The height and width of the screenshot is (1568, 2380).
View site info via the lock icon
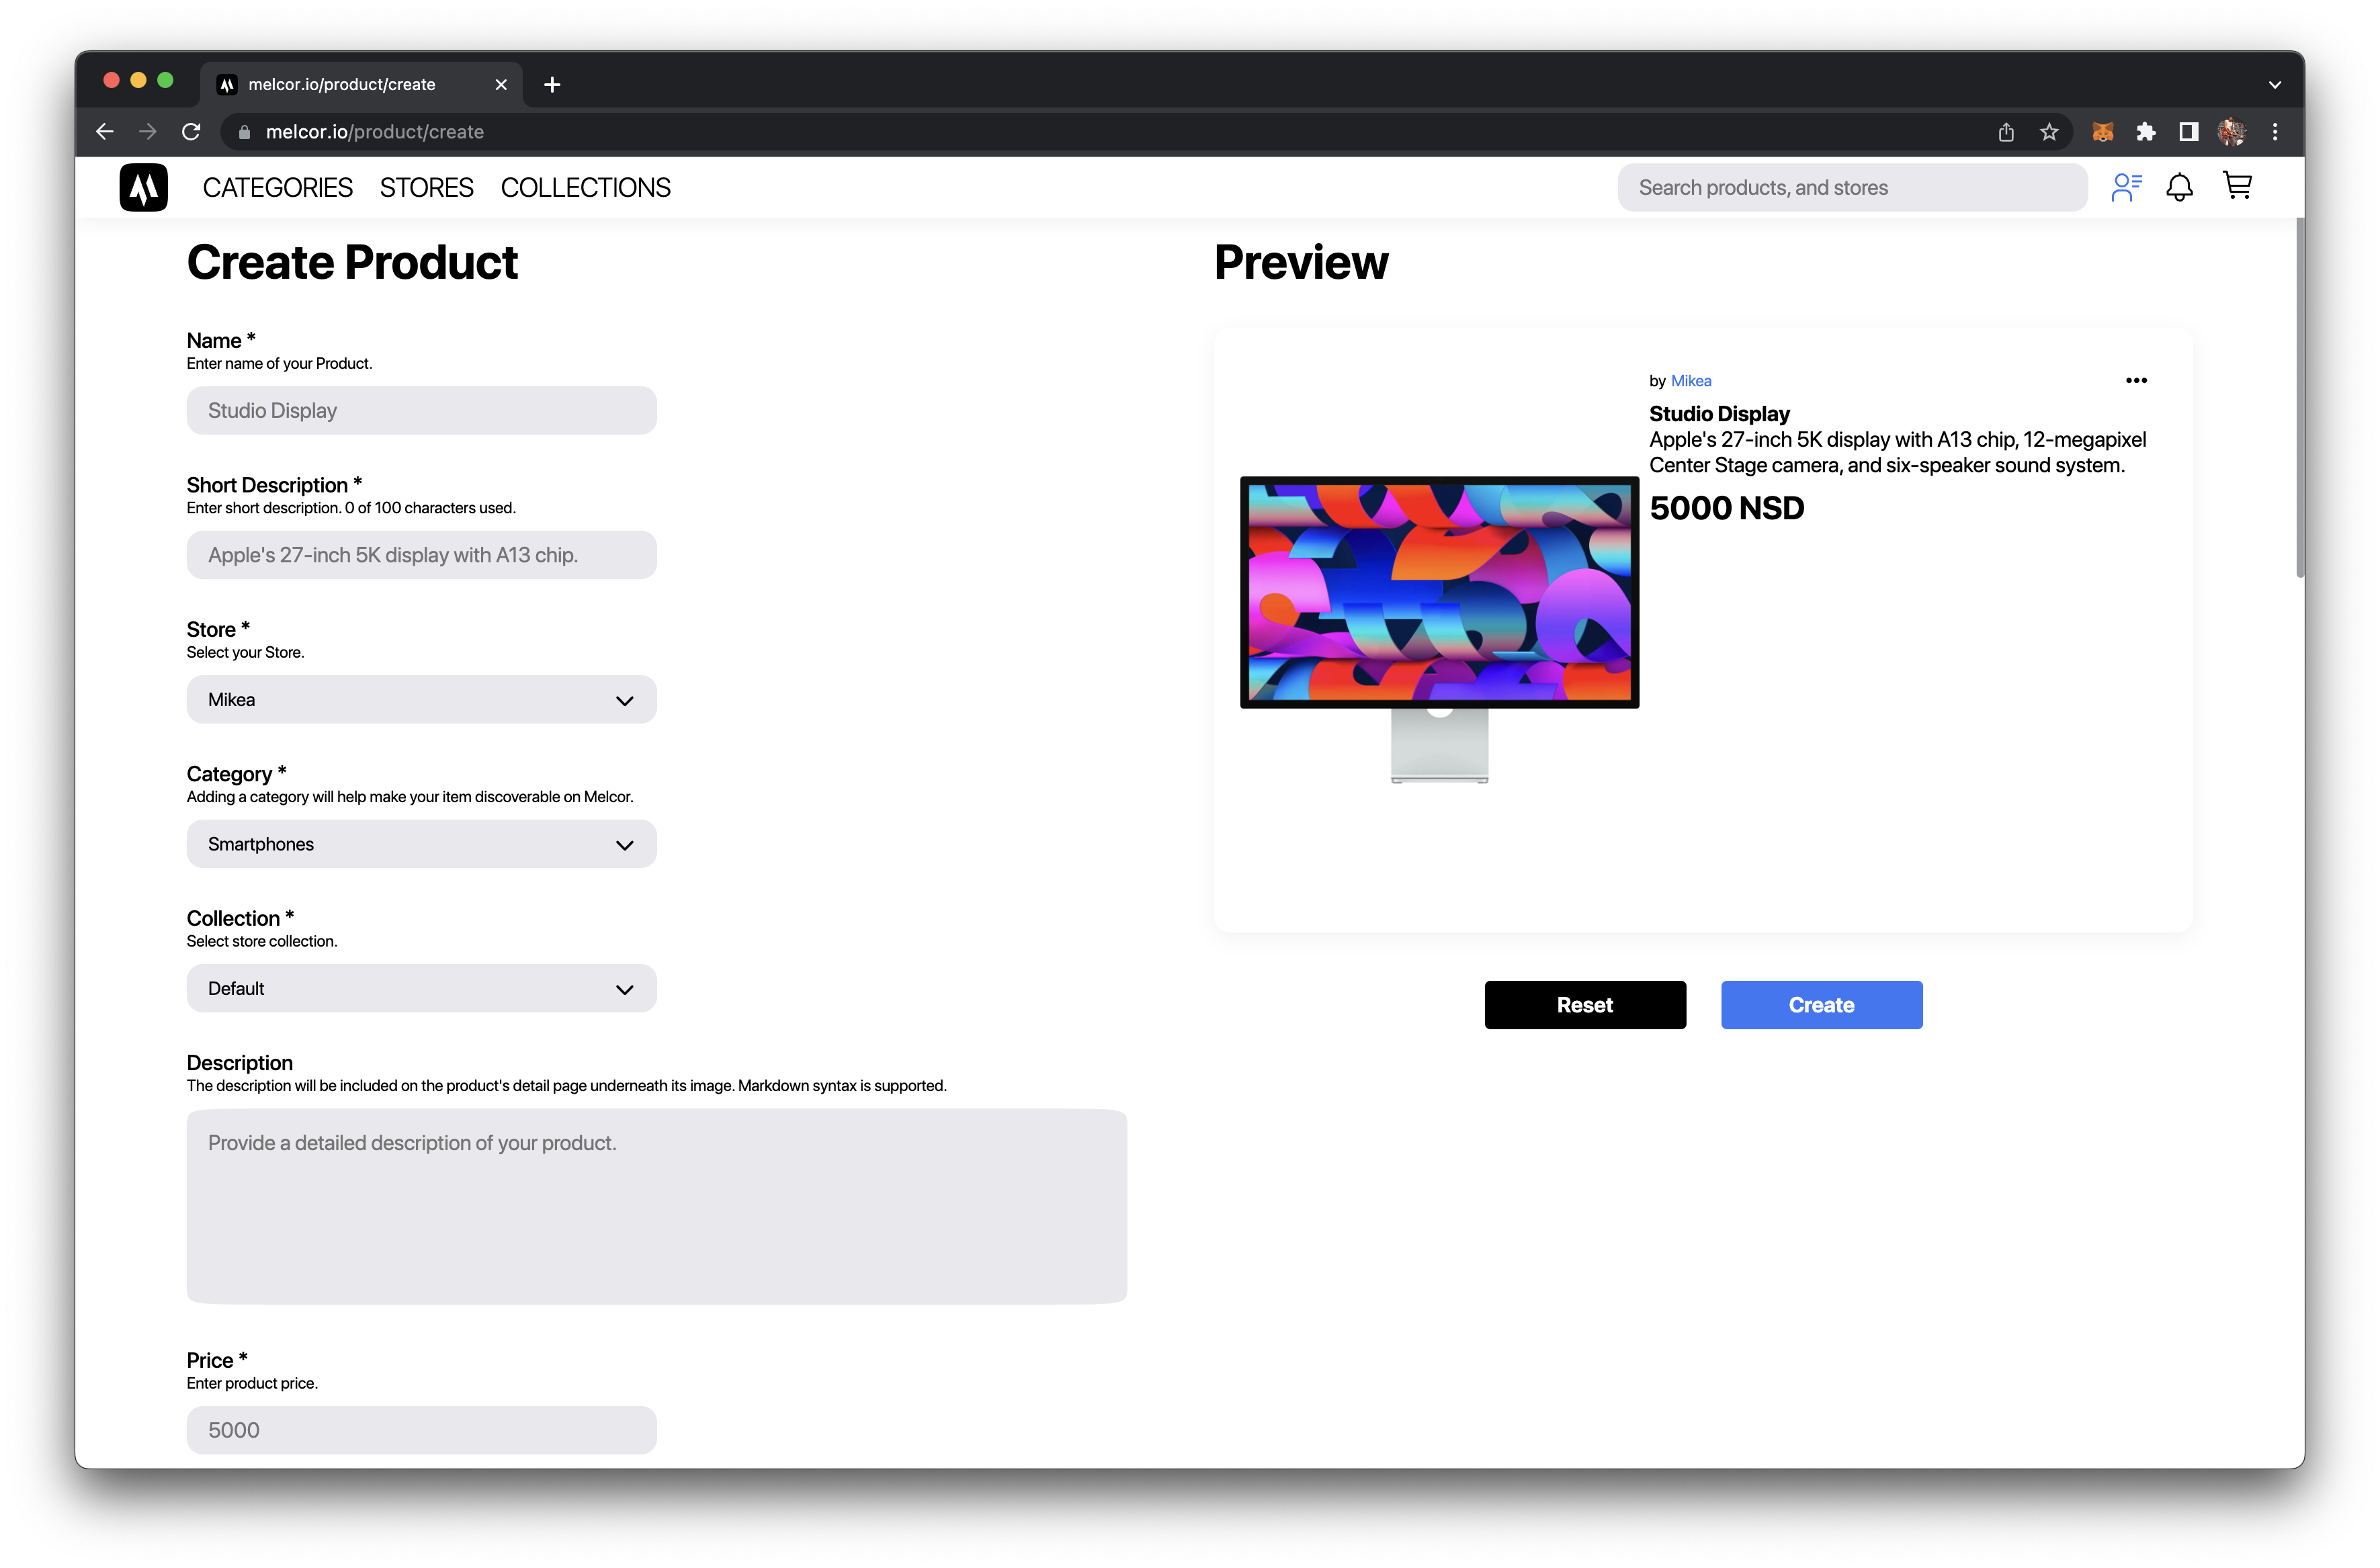click(244, 131)
